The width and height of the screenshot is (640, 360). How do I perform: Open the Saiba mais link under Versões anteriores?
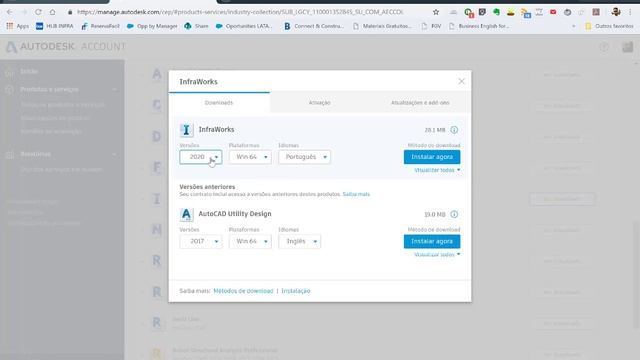(356, 194)
